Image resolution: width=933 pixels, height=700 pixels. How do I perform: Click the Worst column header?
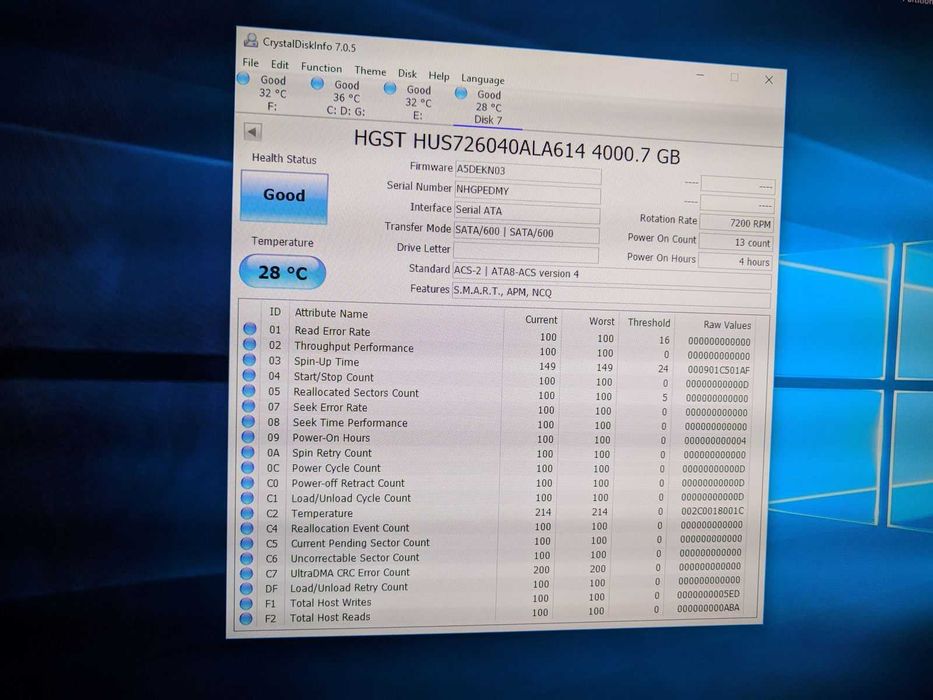click(602, 321)
